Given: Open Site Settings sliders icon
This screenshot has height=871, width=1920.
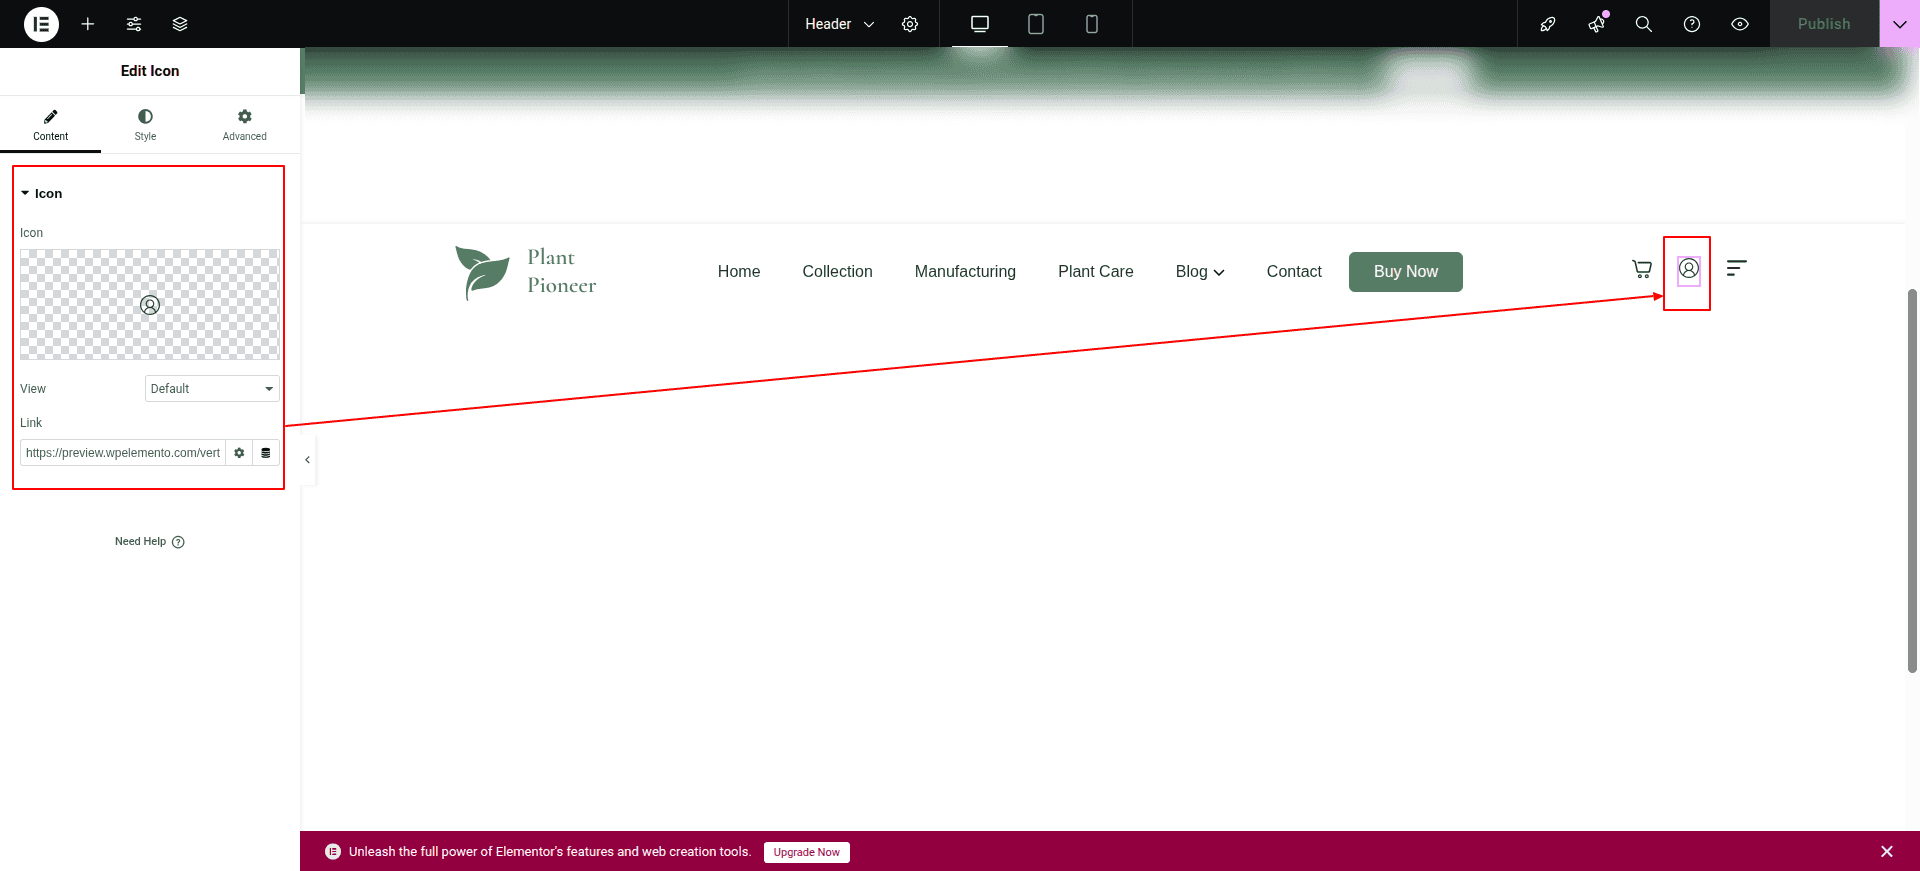Looking at the screenshot, I should click(x=134, y=24).
